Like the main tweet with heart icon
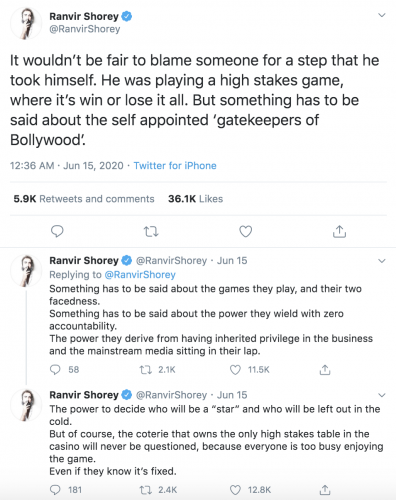This screenshot has height=500, width=396. click(x=246, y=231)
